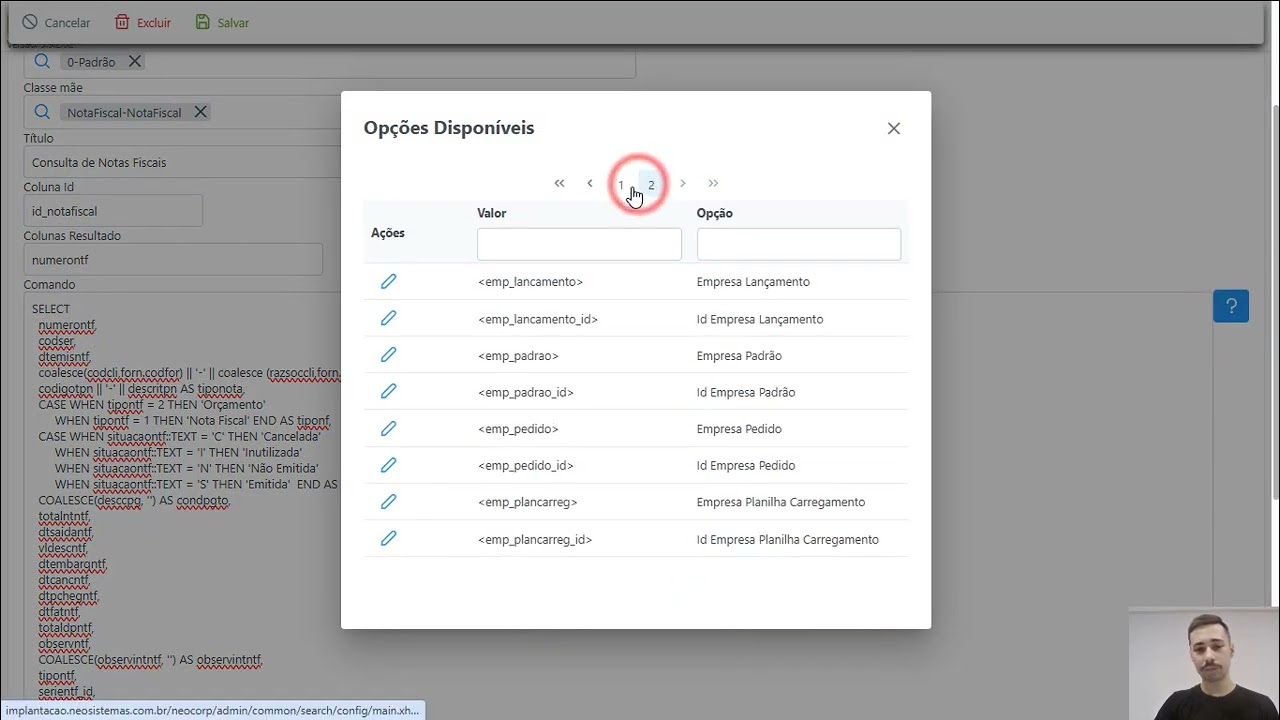Edit the <emp_pedido> option

[388, 428]
